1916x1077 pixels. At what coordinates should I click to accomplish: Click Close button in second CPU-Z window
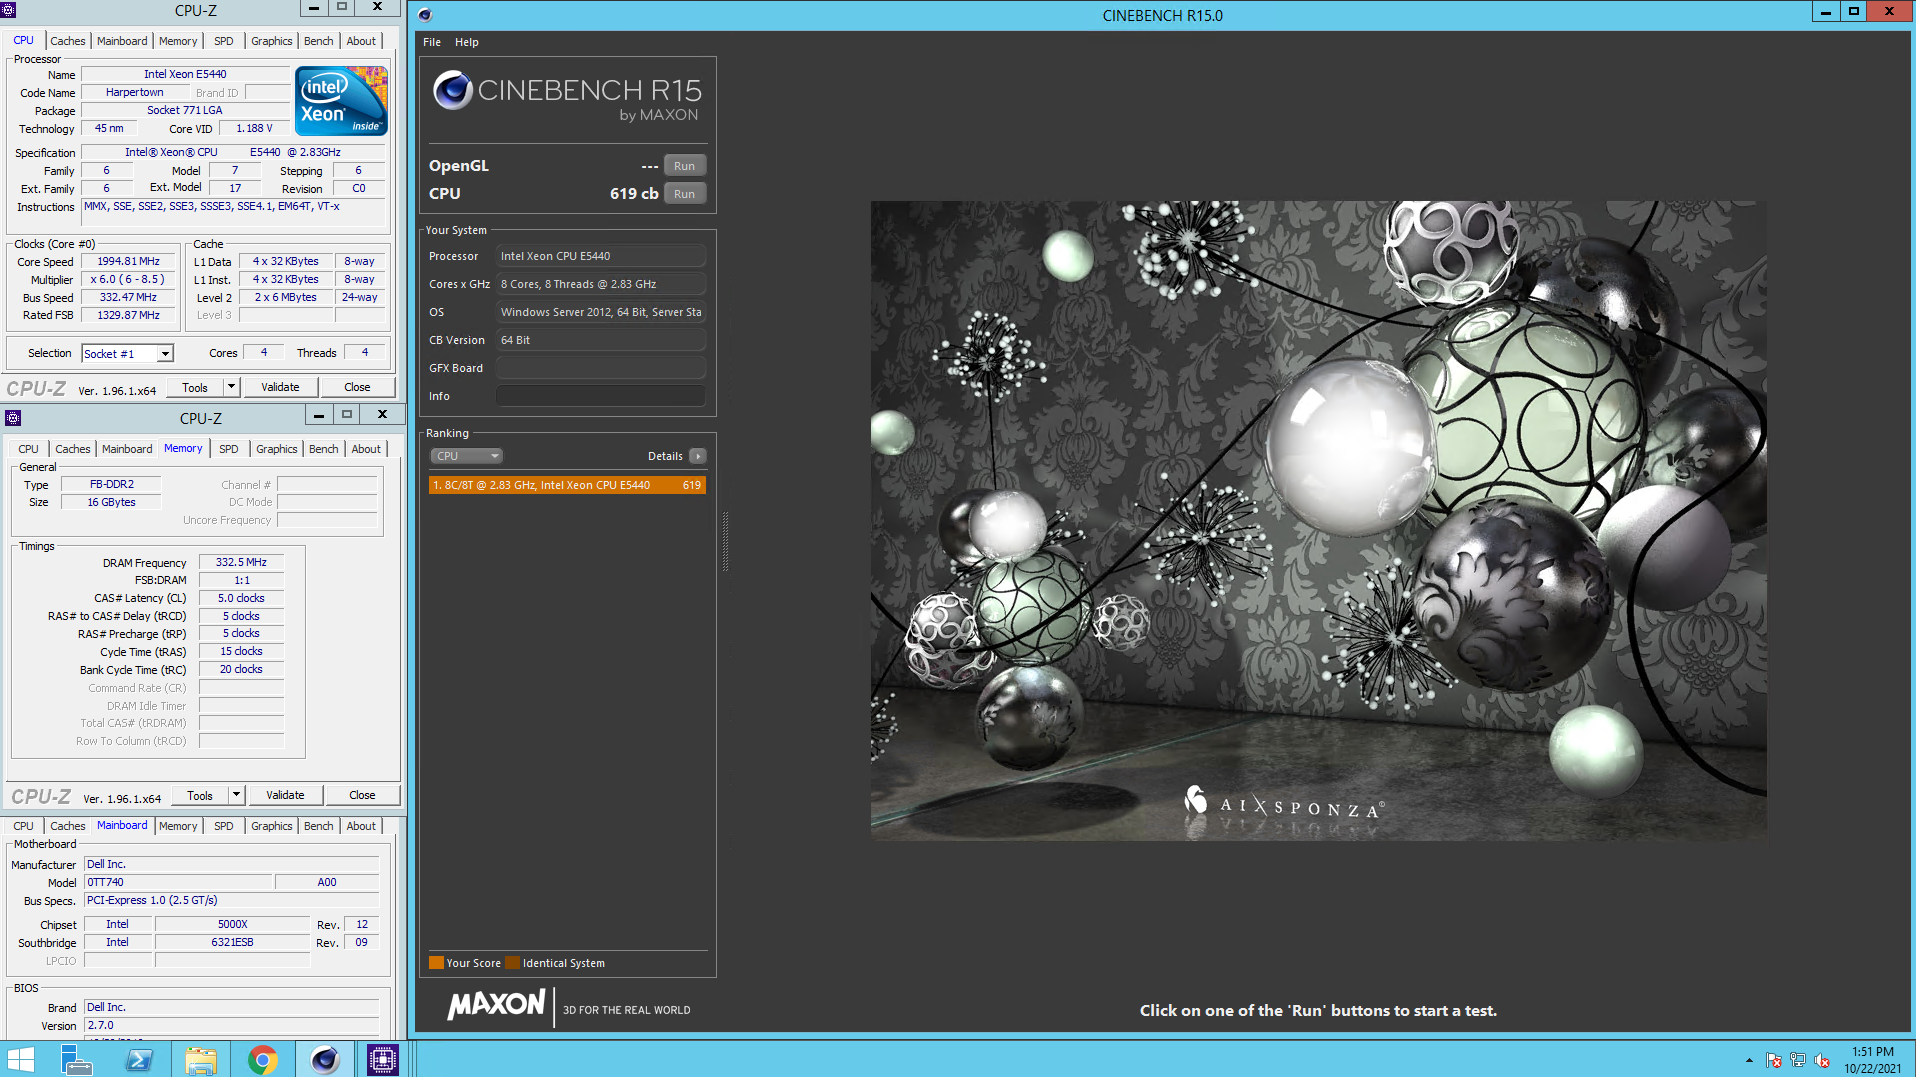tap(362, 795)
